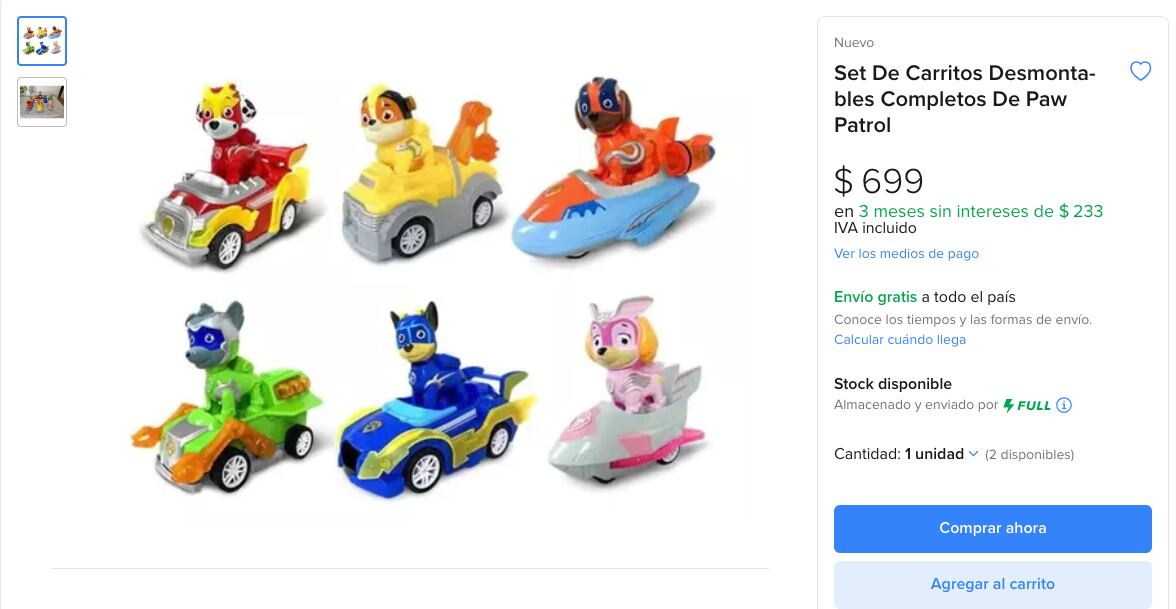
Task: Click the 2 disponibles availability text
Action: (1029, 454)
